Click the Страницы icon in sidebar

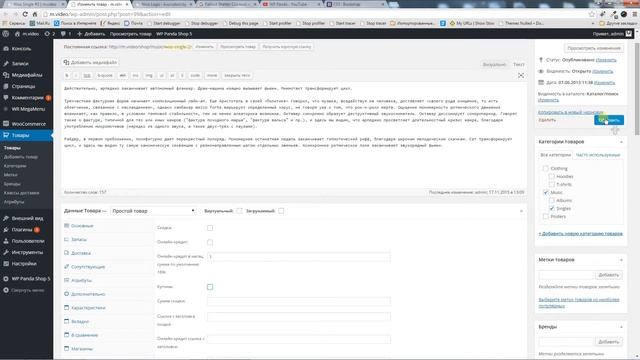click(x=6, y=87)
